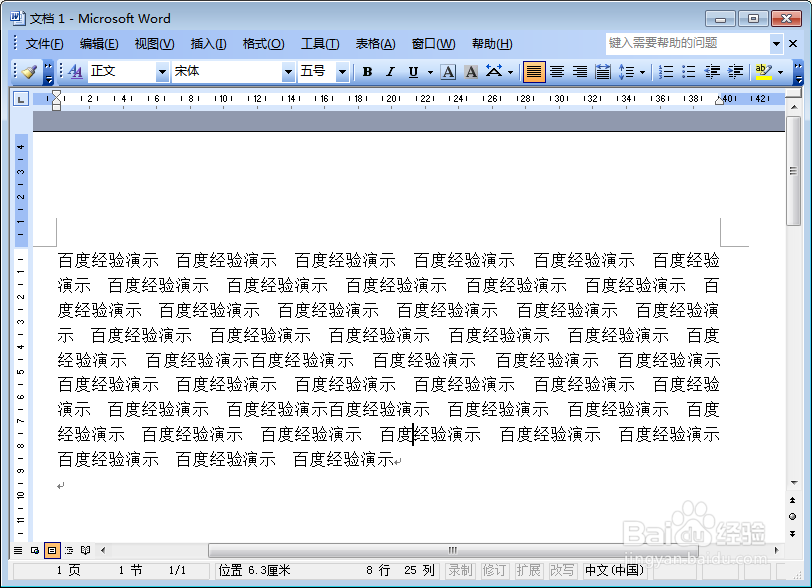Open the 插入(I) menu

[208, 44]
